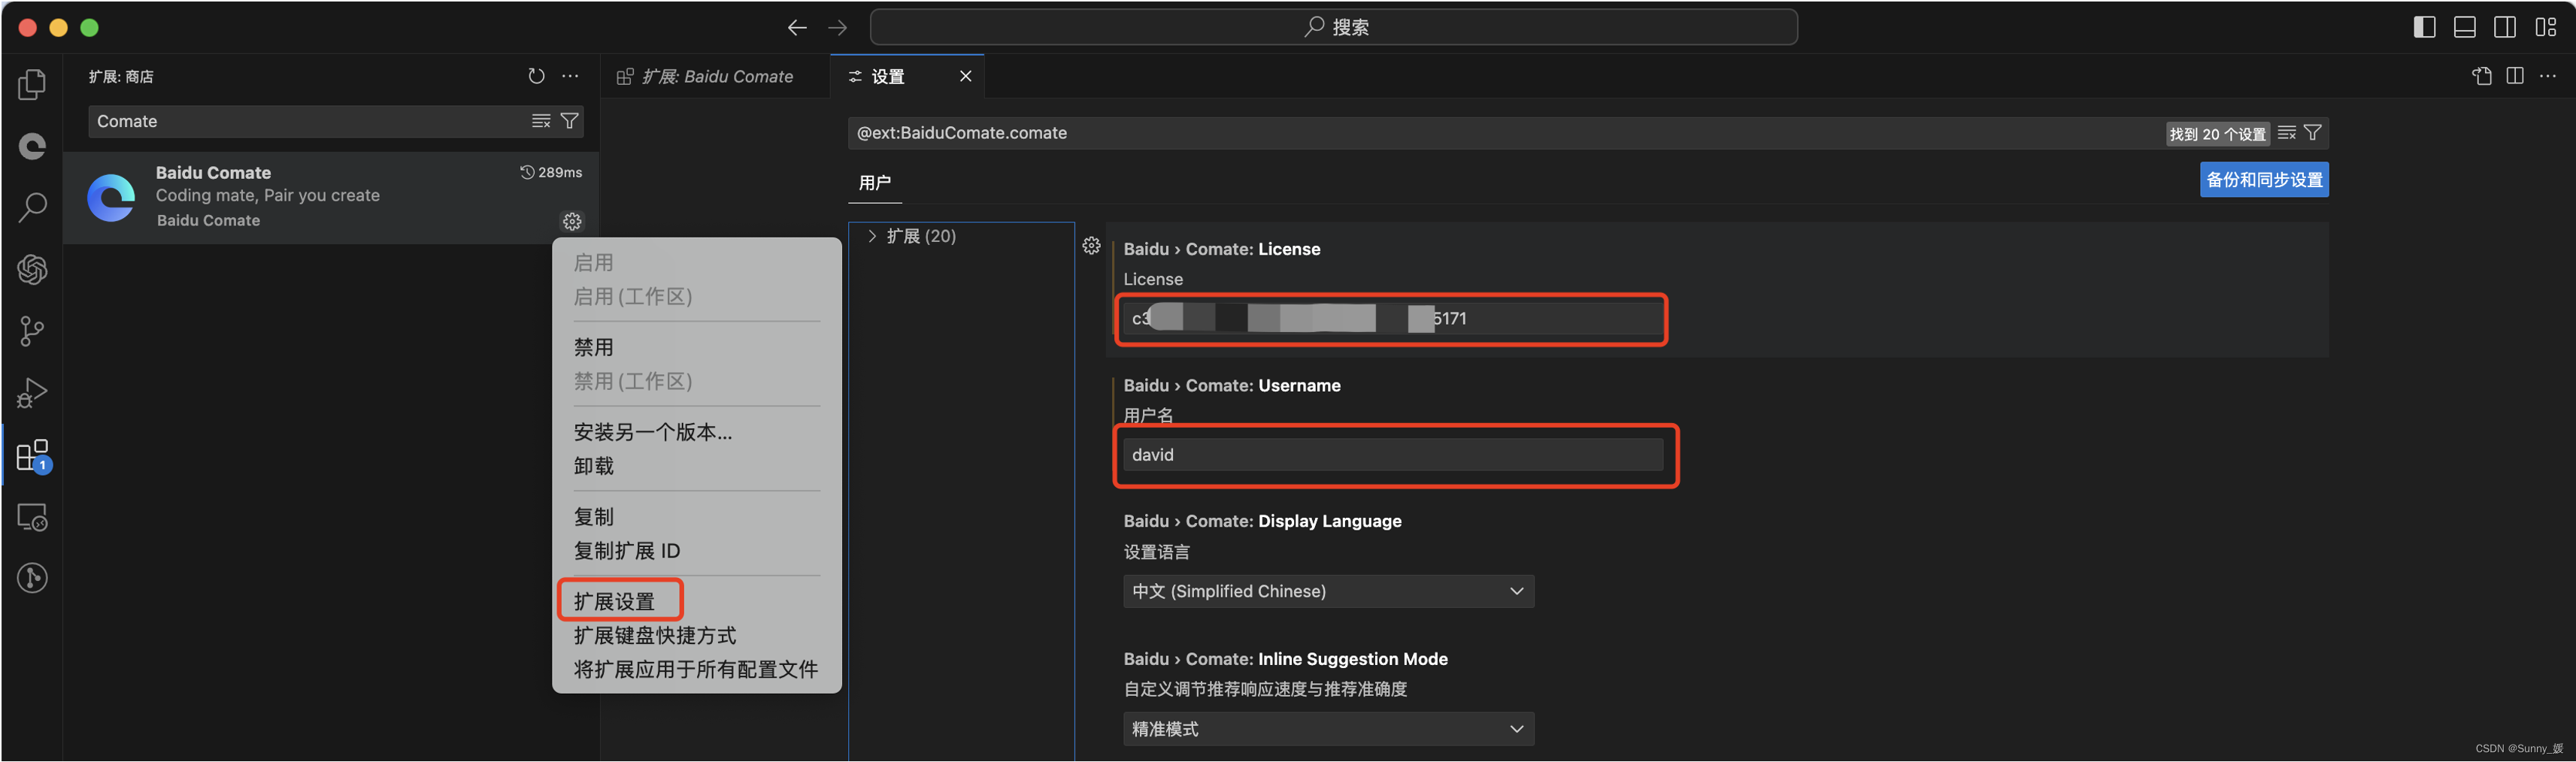2576x762 pixels.
Task: Choose 复制 in the context menu
Action: 594,517
